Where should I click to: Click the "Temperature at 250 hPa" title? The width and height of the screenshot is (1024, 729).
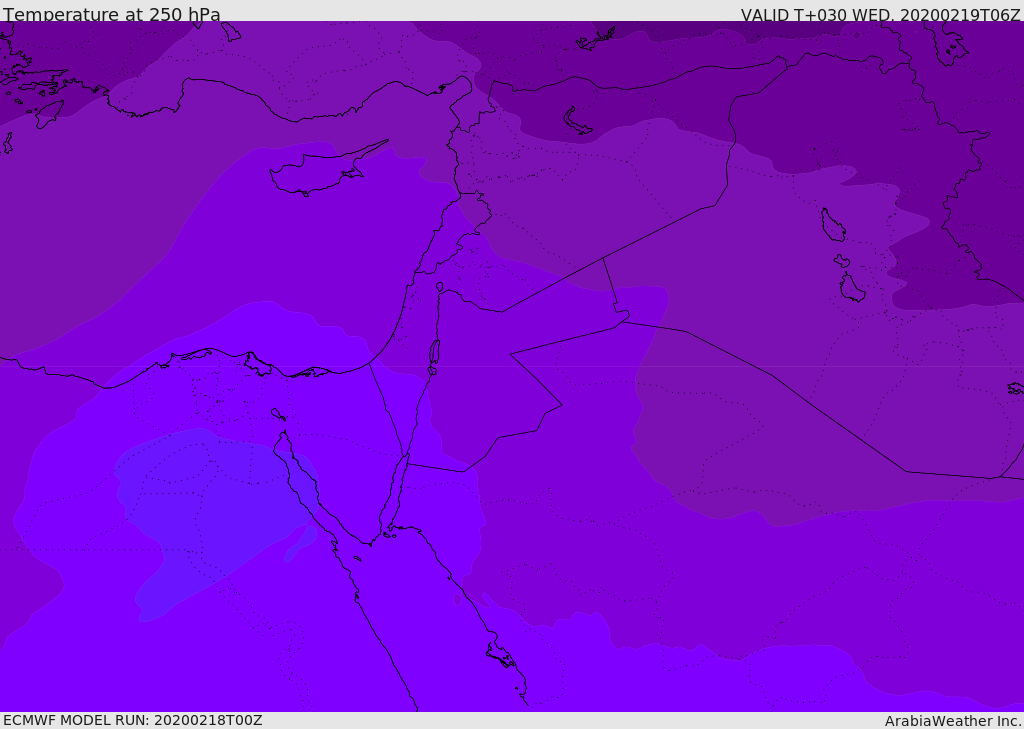click(112, 14)
